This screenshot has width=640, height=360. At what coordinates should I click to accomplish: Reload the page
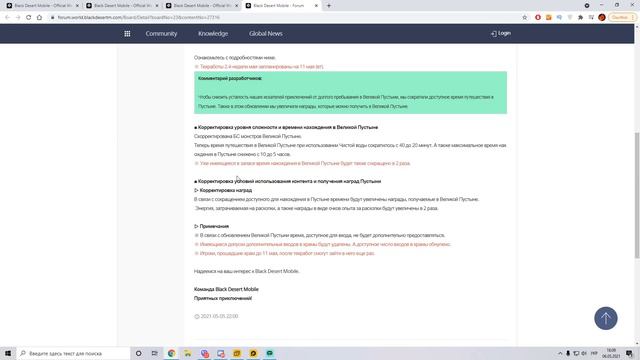coord(29,18)
